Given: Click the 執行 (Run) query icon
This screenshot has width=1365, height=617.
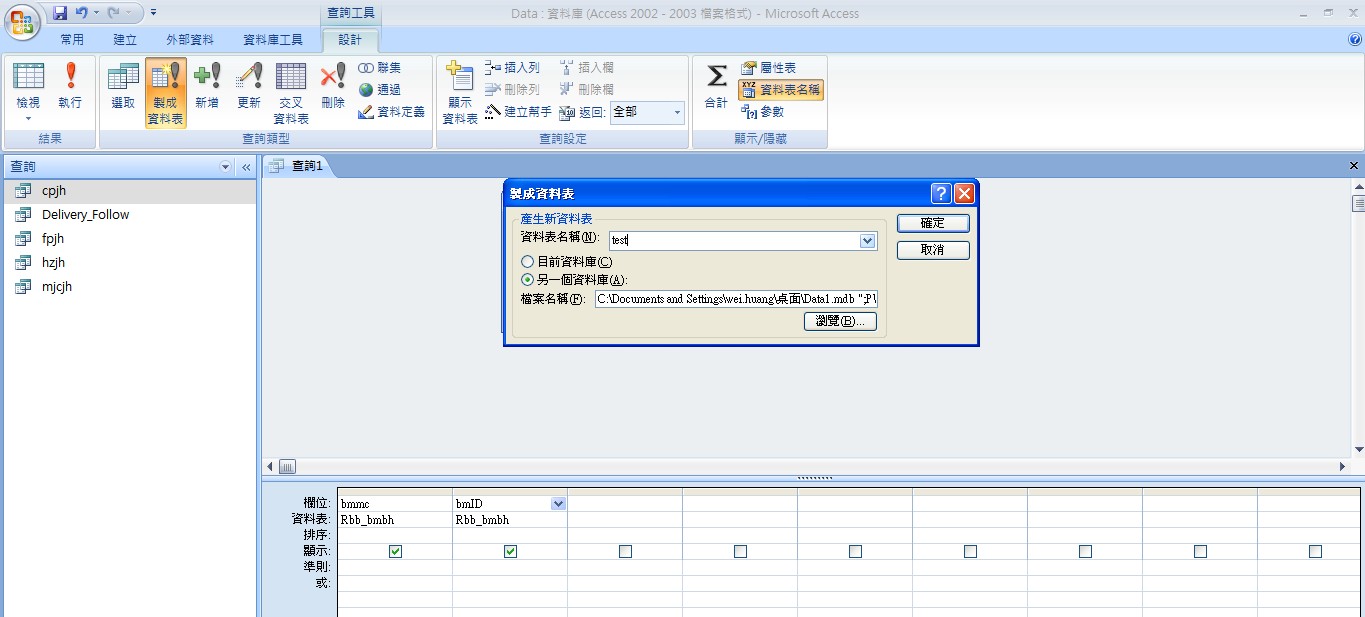Looking at the screenshot, I should [70, 85].
